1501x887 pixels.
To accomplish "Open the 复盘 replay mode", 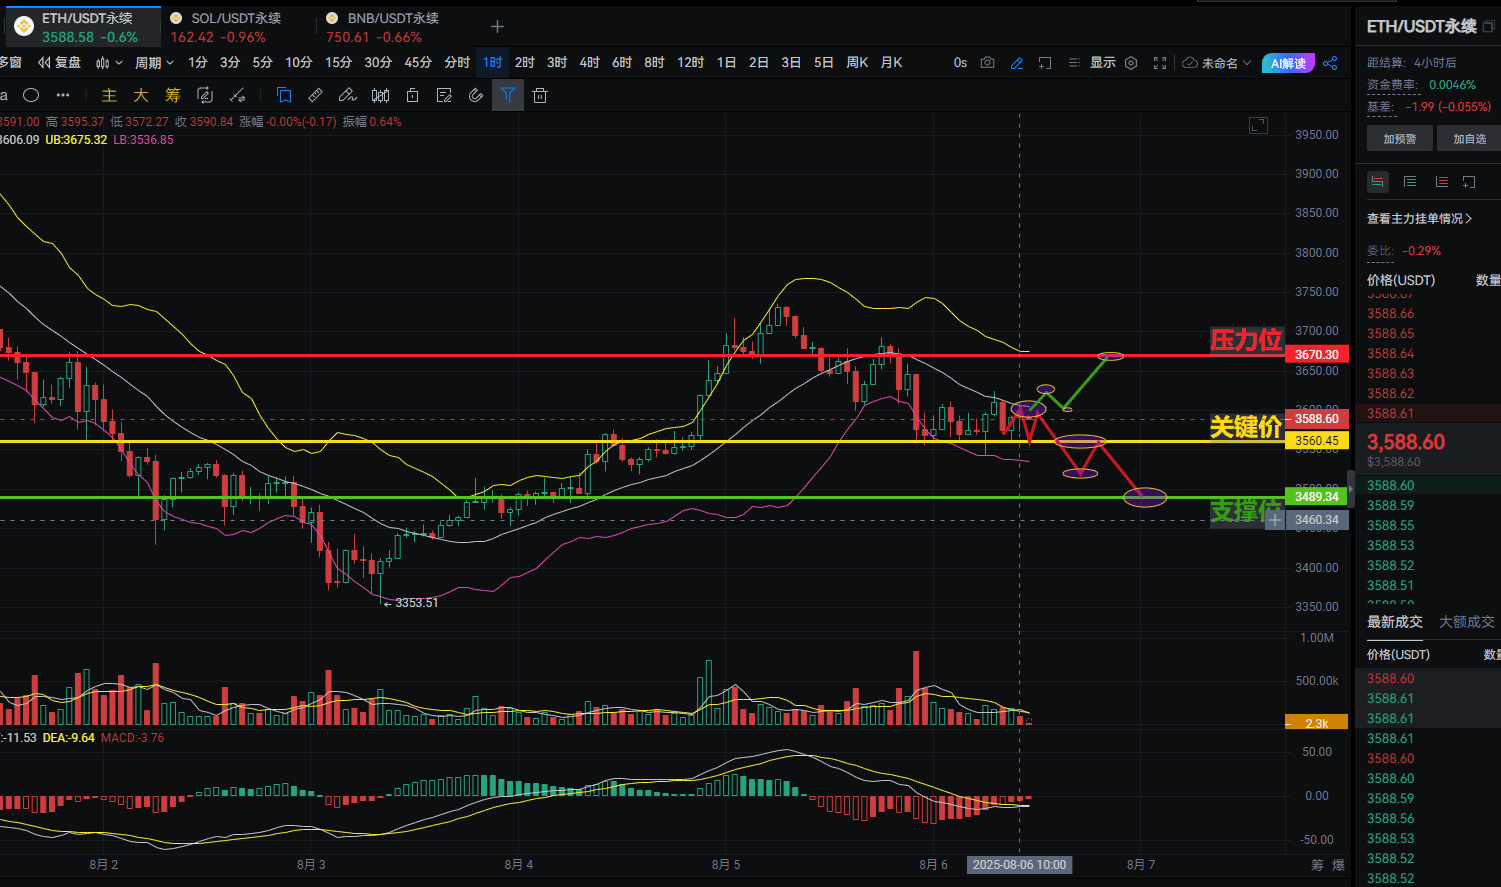I will 59,62.
